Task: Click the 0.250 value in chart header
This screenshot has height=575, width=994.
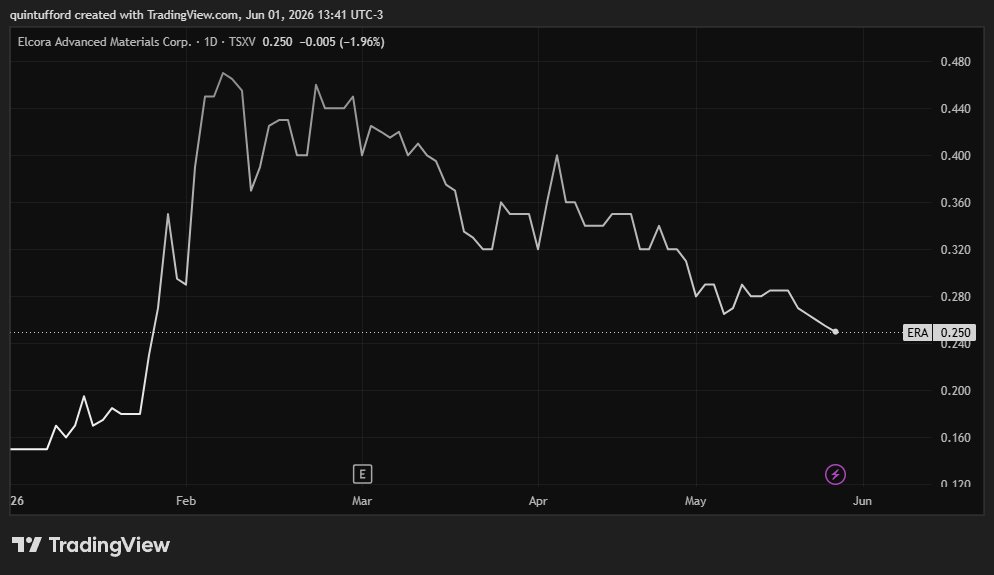Action: [x=278, y=42]
